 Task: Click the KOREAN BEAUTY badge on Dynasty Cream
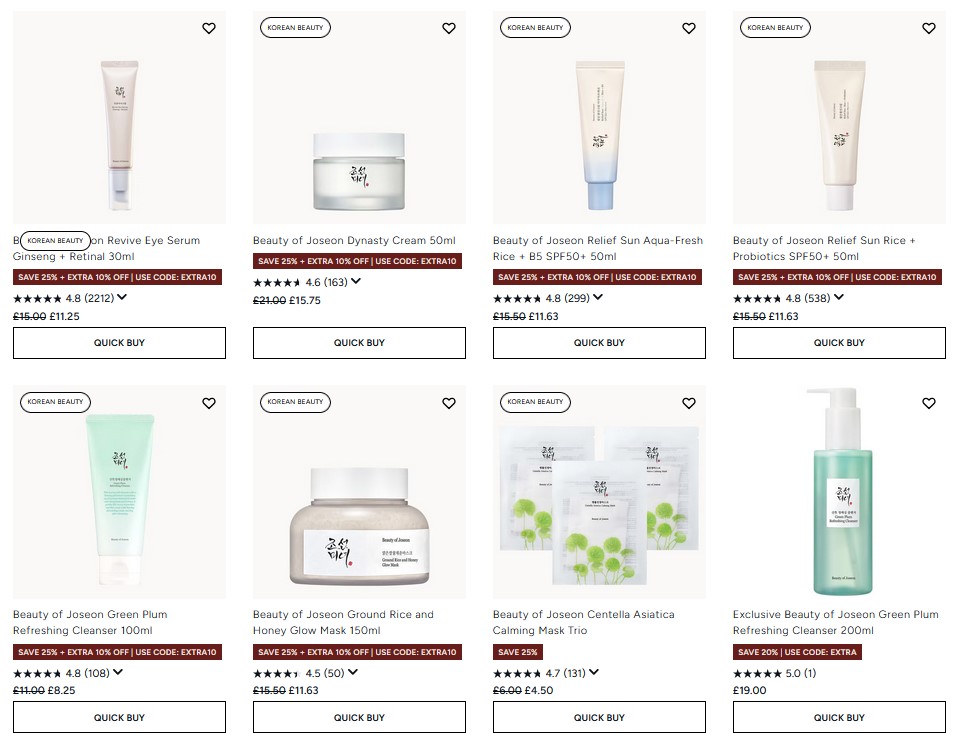coord(294,27)
